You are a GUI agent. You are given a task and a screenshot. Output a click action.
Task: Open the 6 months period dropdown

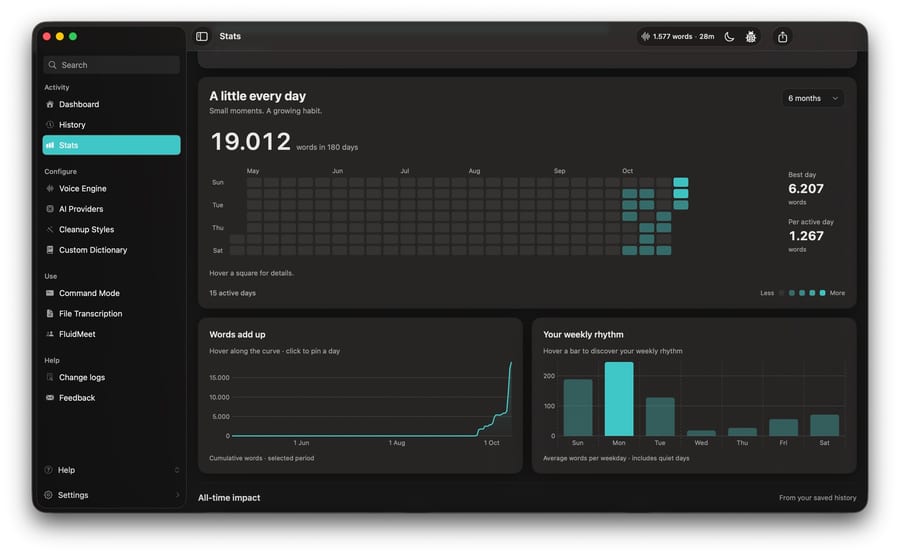813,98
